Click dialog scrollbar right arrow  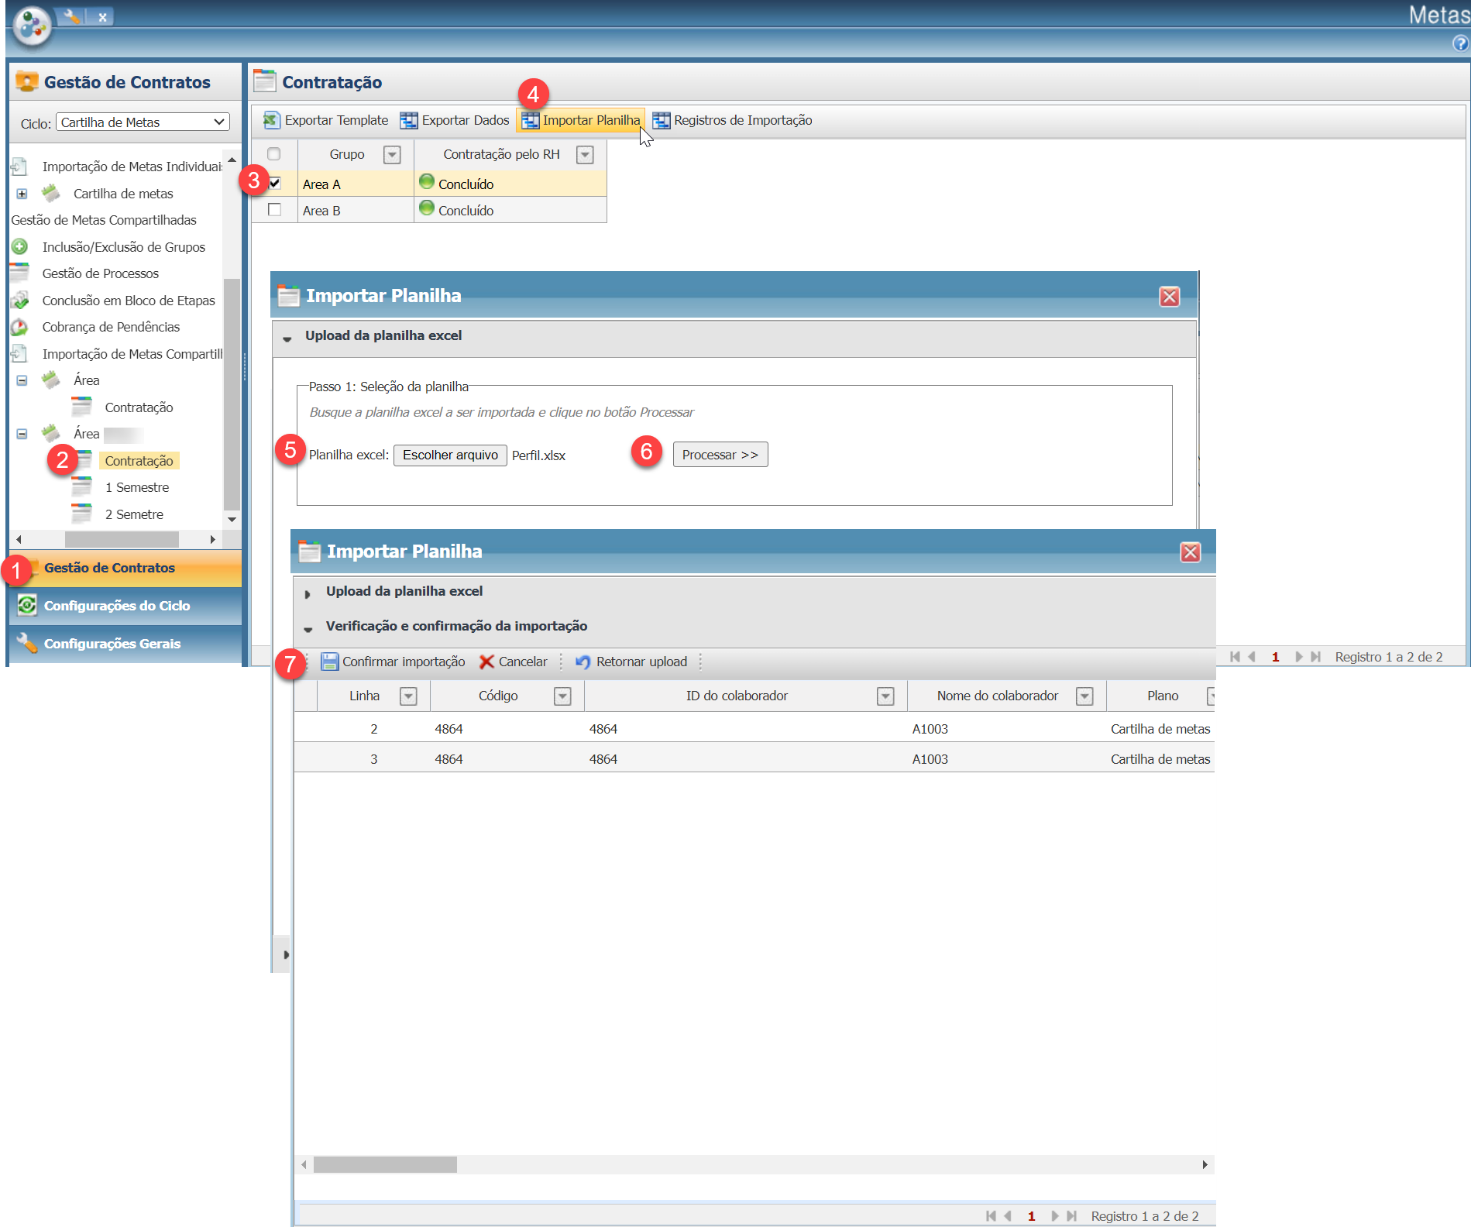(x=1205, y=1165)
